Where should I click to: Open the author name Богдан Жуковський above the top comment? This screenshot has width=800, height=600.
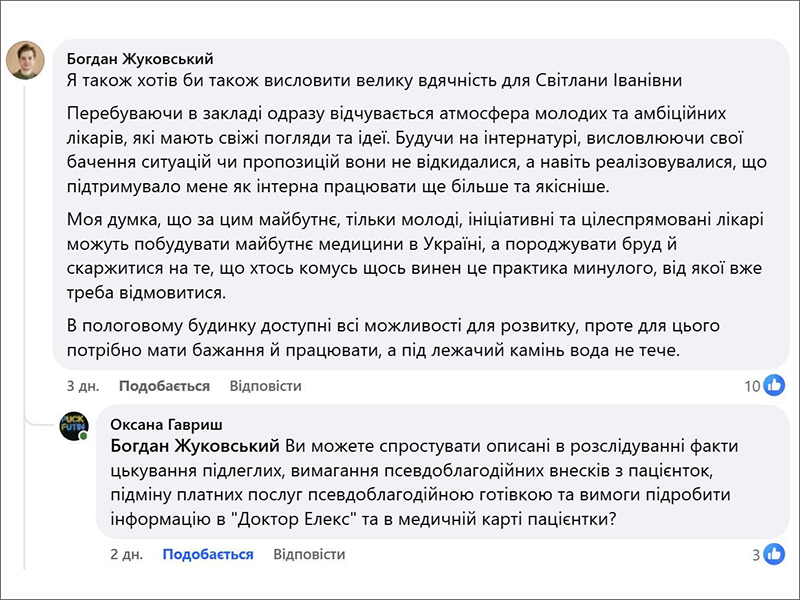click(140, 58)
